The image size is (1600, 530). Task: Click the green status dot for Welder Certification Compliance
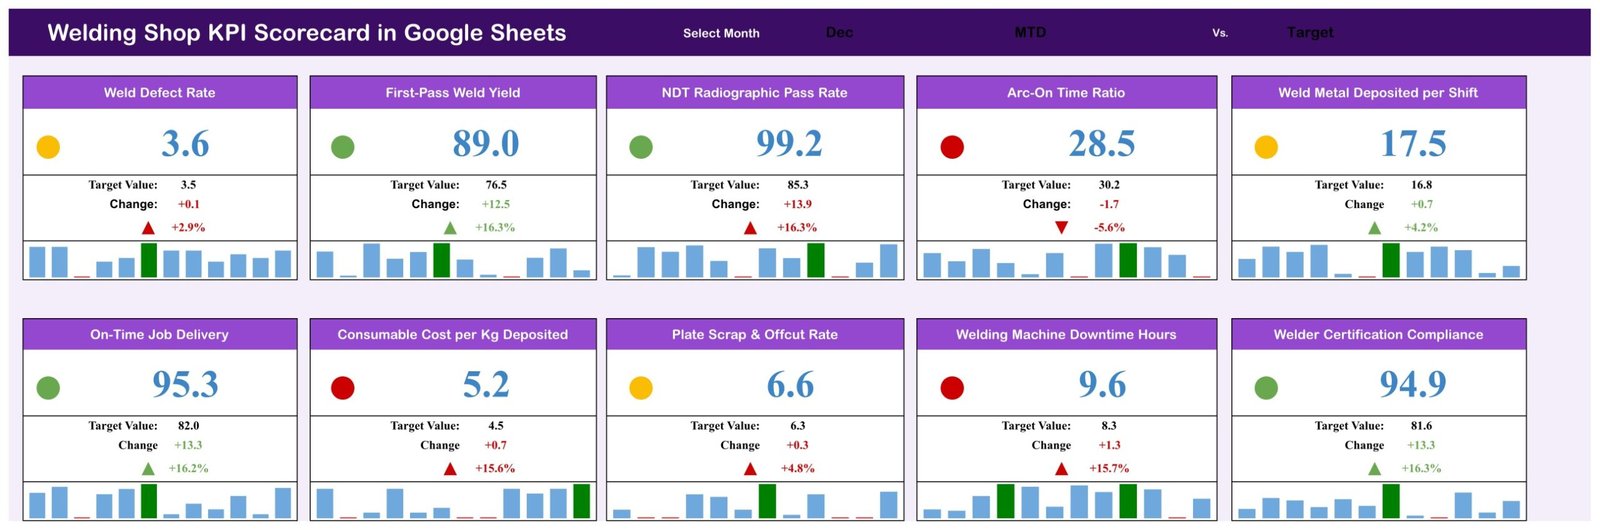[1266, 388]
